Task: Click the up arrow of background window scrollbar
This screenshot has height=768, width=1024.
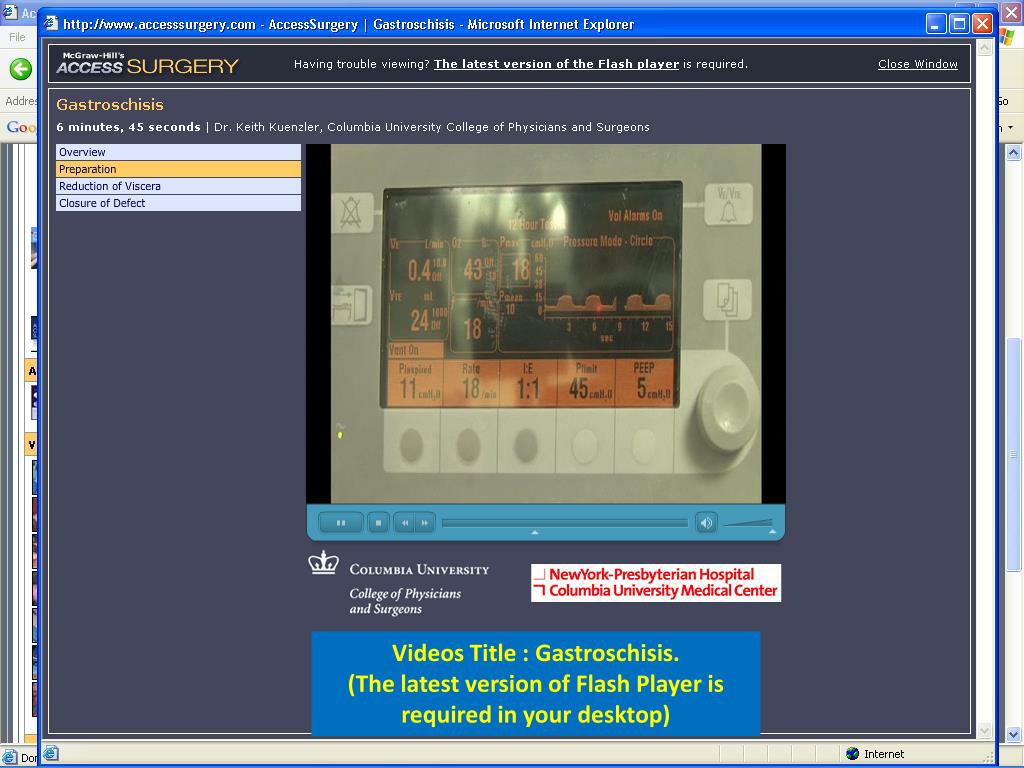Action: click(1014, 153)
